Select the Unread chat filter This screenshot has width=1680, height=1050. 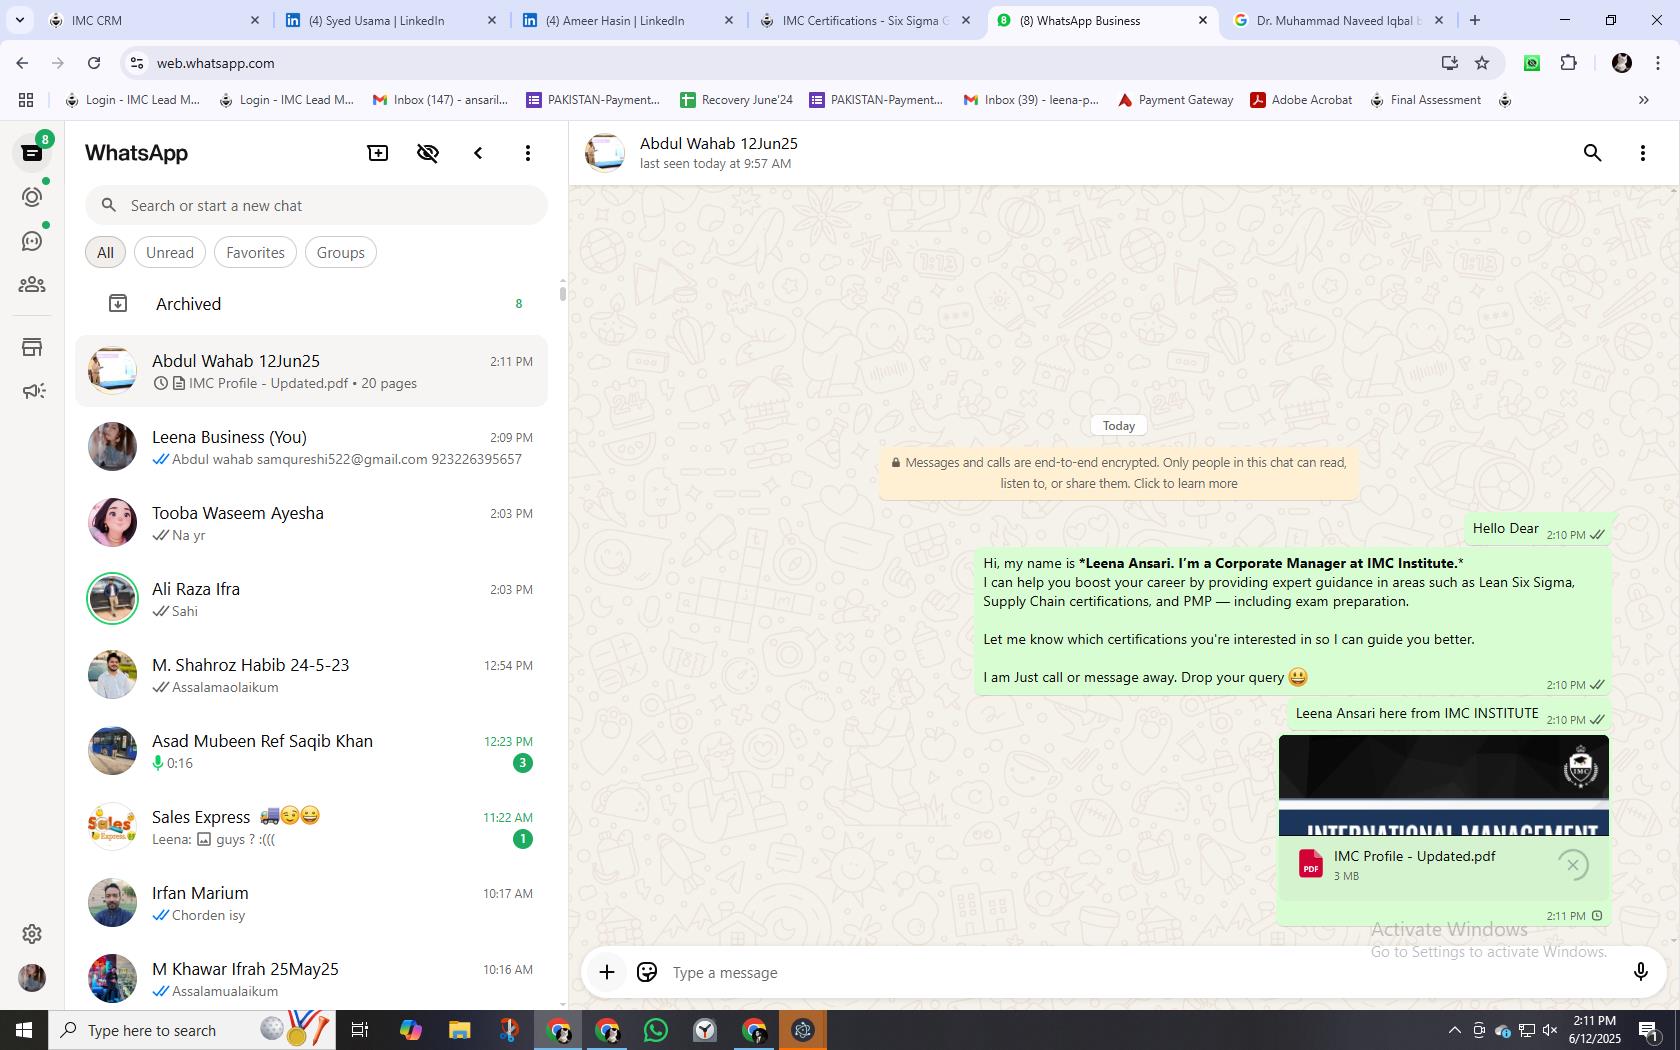[x=170, y=253]
